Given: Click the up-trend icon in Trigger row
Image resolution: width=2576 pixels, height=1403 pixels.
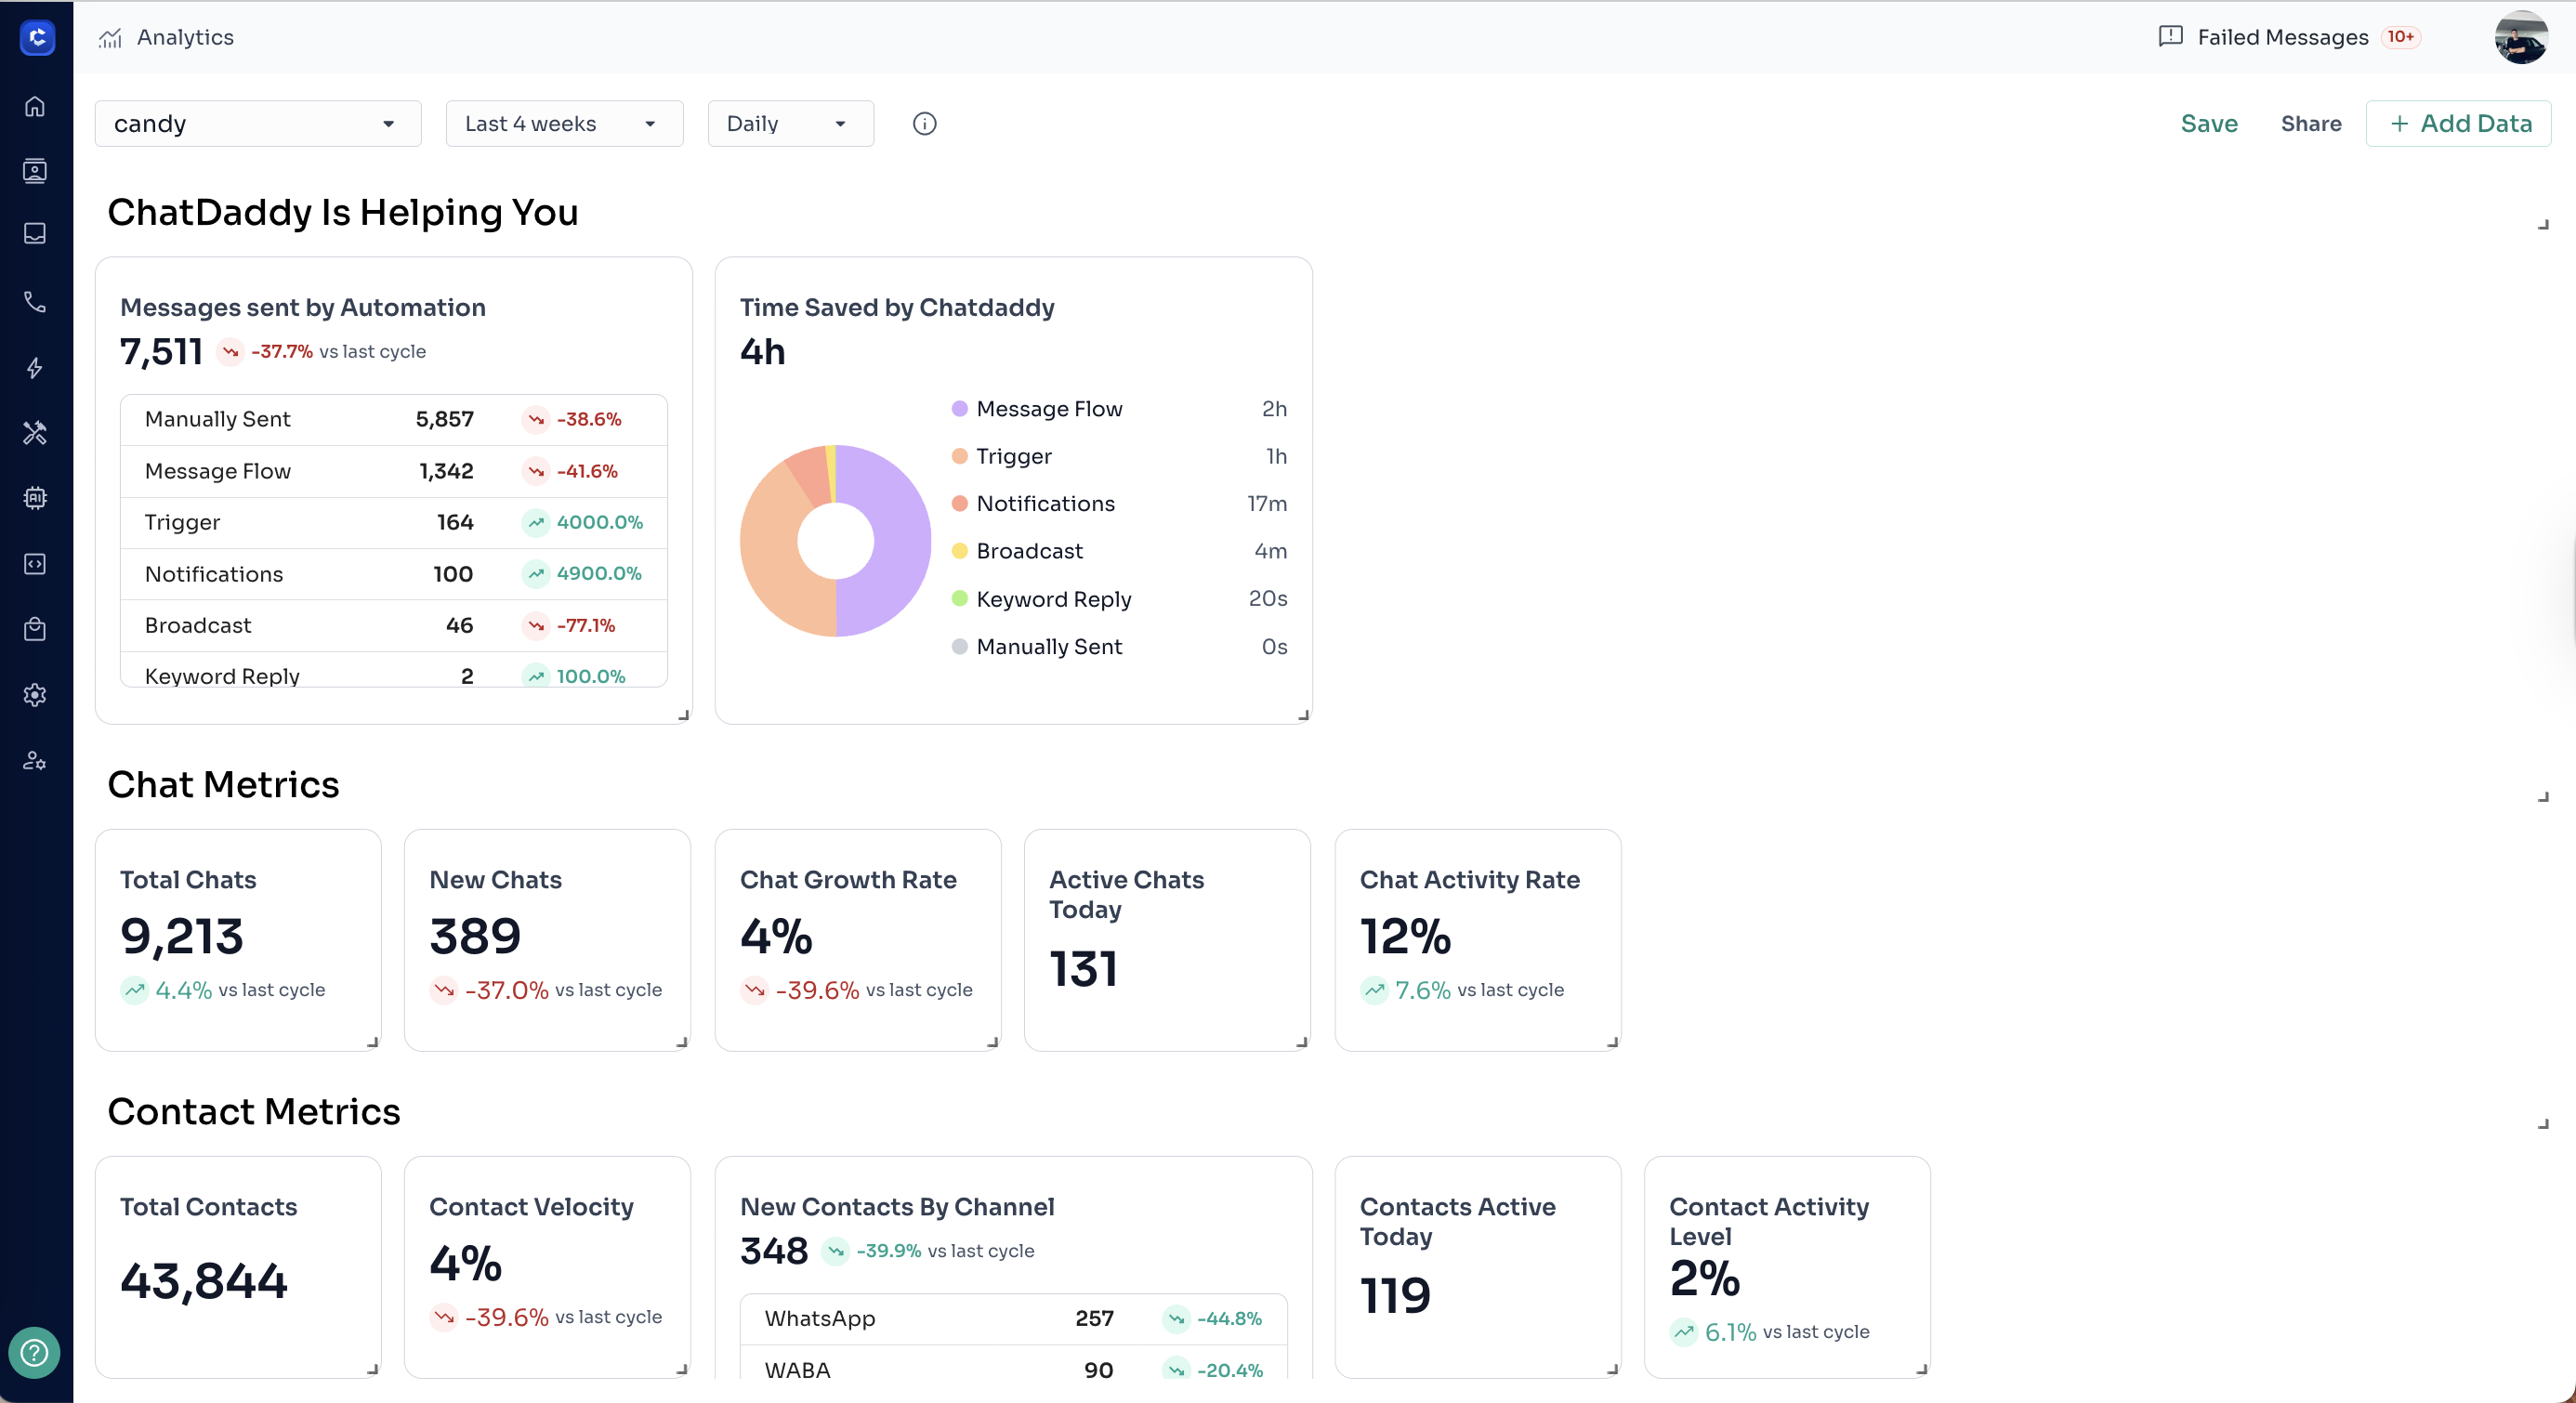Looking at the screenshot, I should (536, 522).
